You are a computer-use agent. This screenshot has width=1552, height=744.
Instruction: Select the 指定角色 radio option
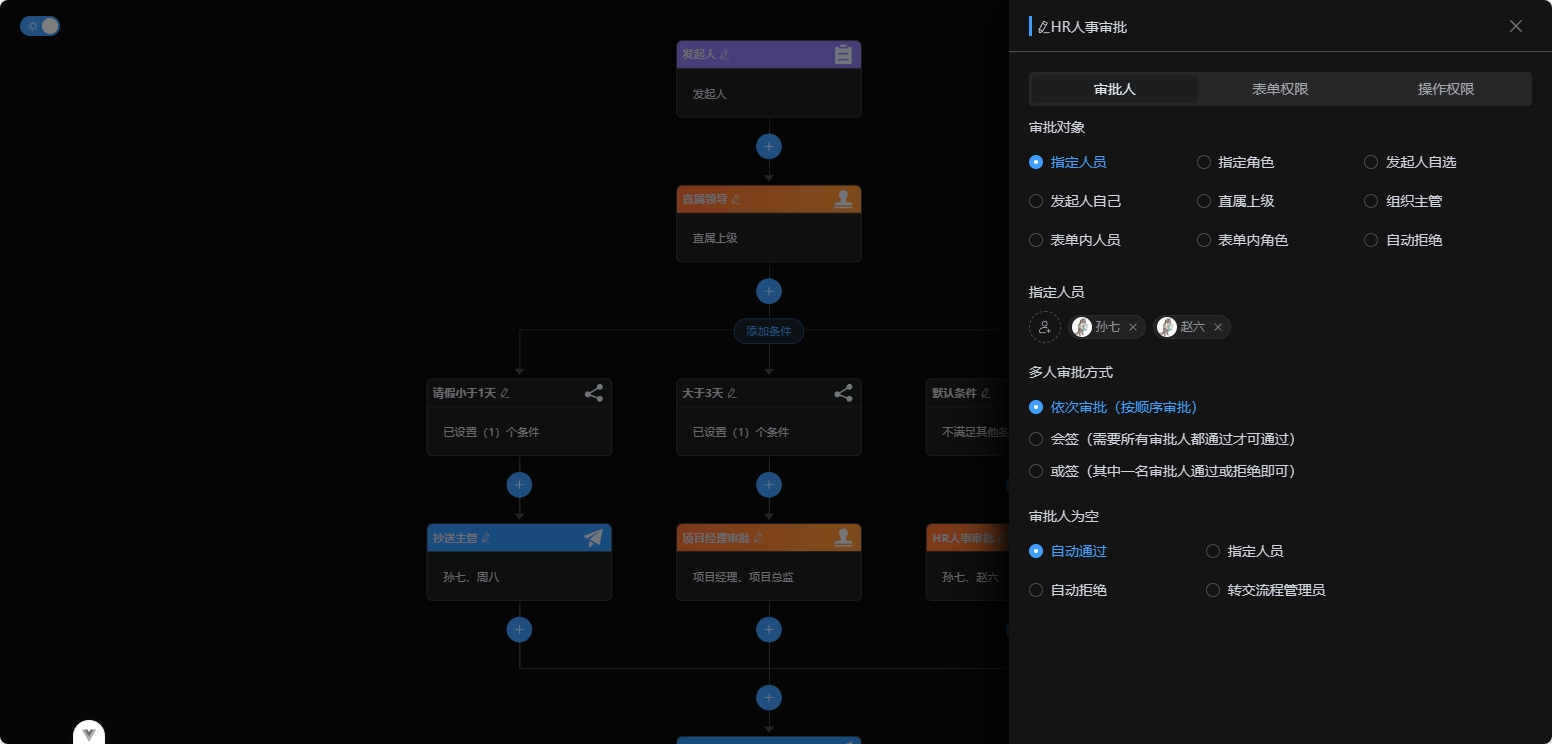point(1204,162)
